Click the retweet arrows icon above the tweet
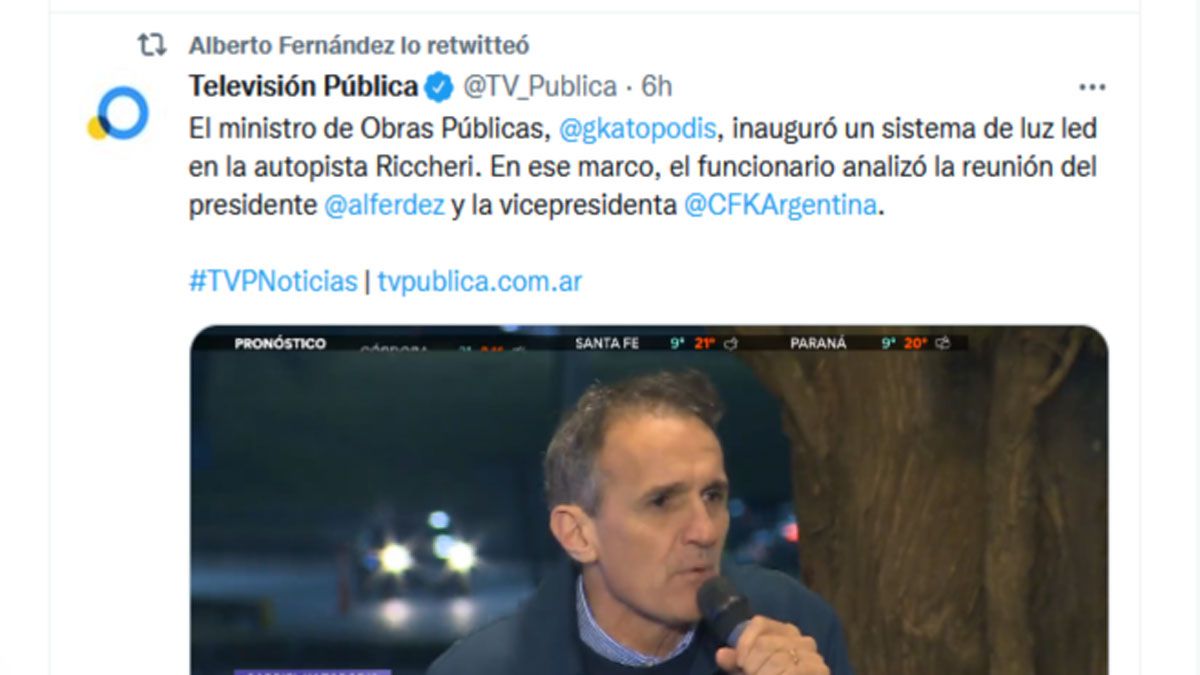The image size is (1200, 675). pyautogui.click(x=152, y=45)
